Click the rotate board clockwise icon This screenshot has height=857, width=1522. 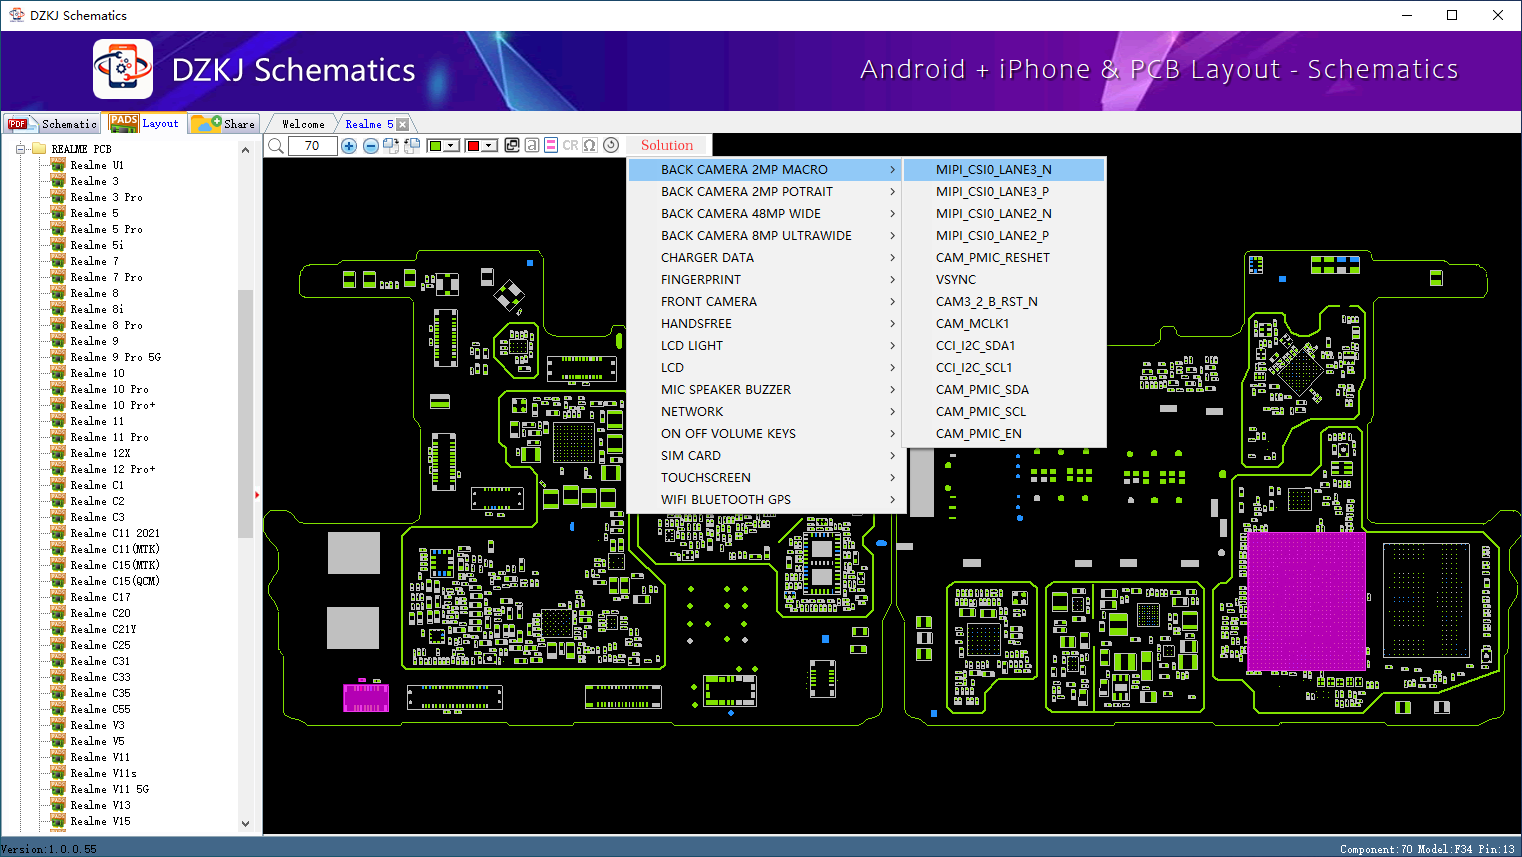[x=391, y=146]
